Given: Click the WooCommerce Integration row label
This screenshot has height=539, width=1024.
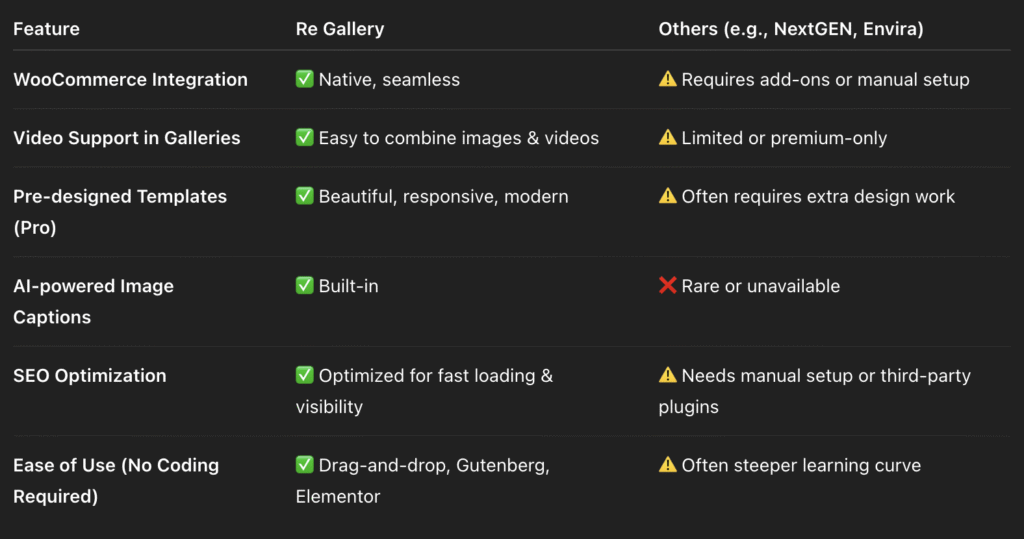Looking at the screenshot, I should (x=131, y=80).
